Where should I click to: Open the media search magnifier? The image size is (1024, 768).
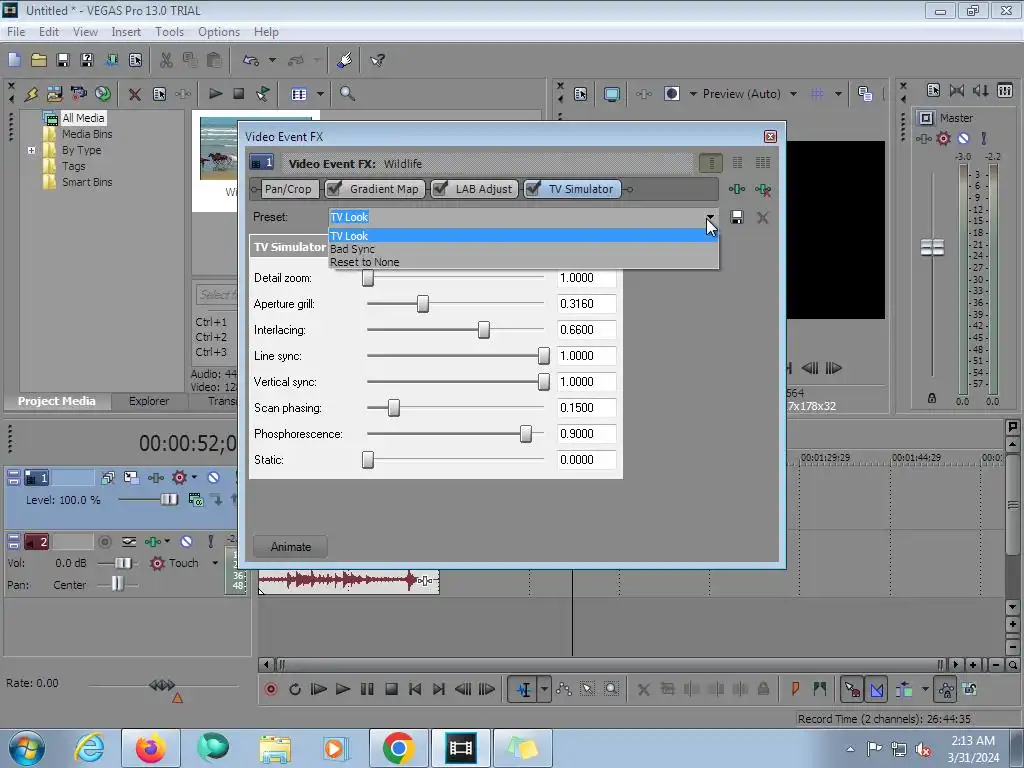pyautogui.click(x=347, y=94)
